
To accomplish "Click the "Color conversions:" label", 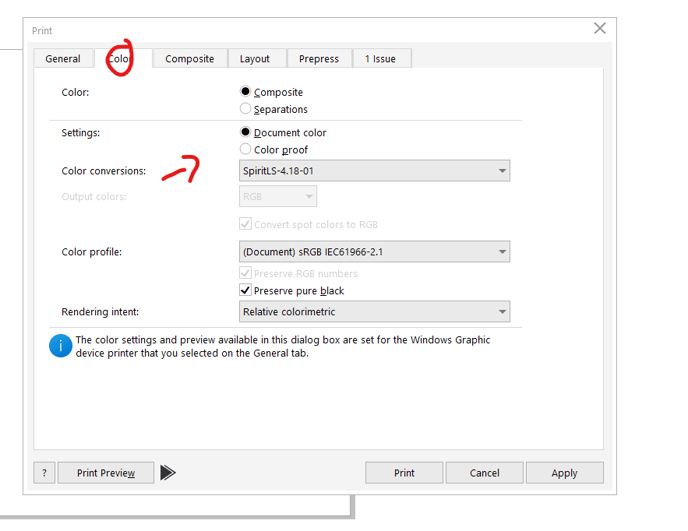I will tap(104, 171).
